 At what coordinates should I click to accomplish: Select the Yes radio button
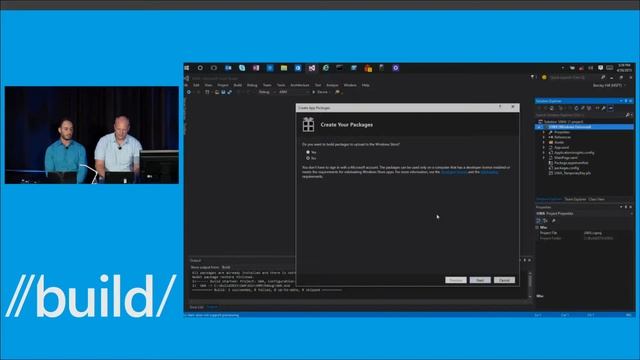pyautogui.click(x=308, y=152)
